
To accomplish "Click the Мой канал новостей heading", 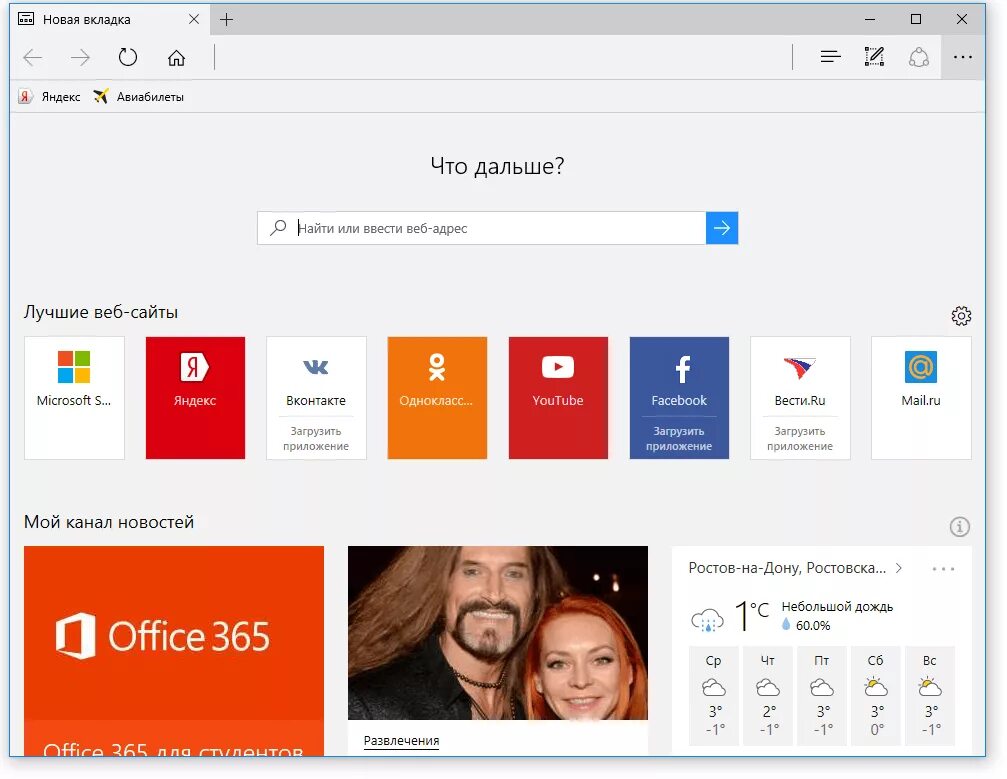I will tap(109, 522).
